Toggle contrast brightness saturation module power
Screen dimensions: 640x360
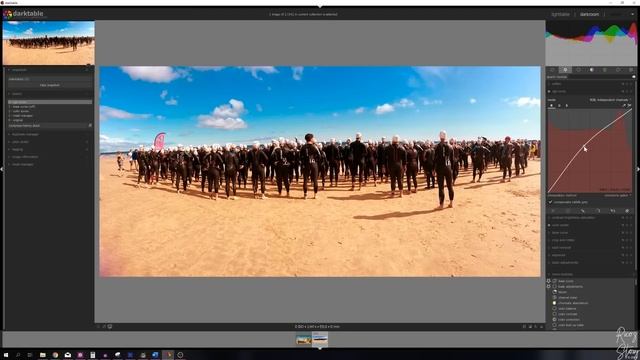click(x=549, y=218)
